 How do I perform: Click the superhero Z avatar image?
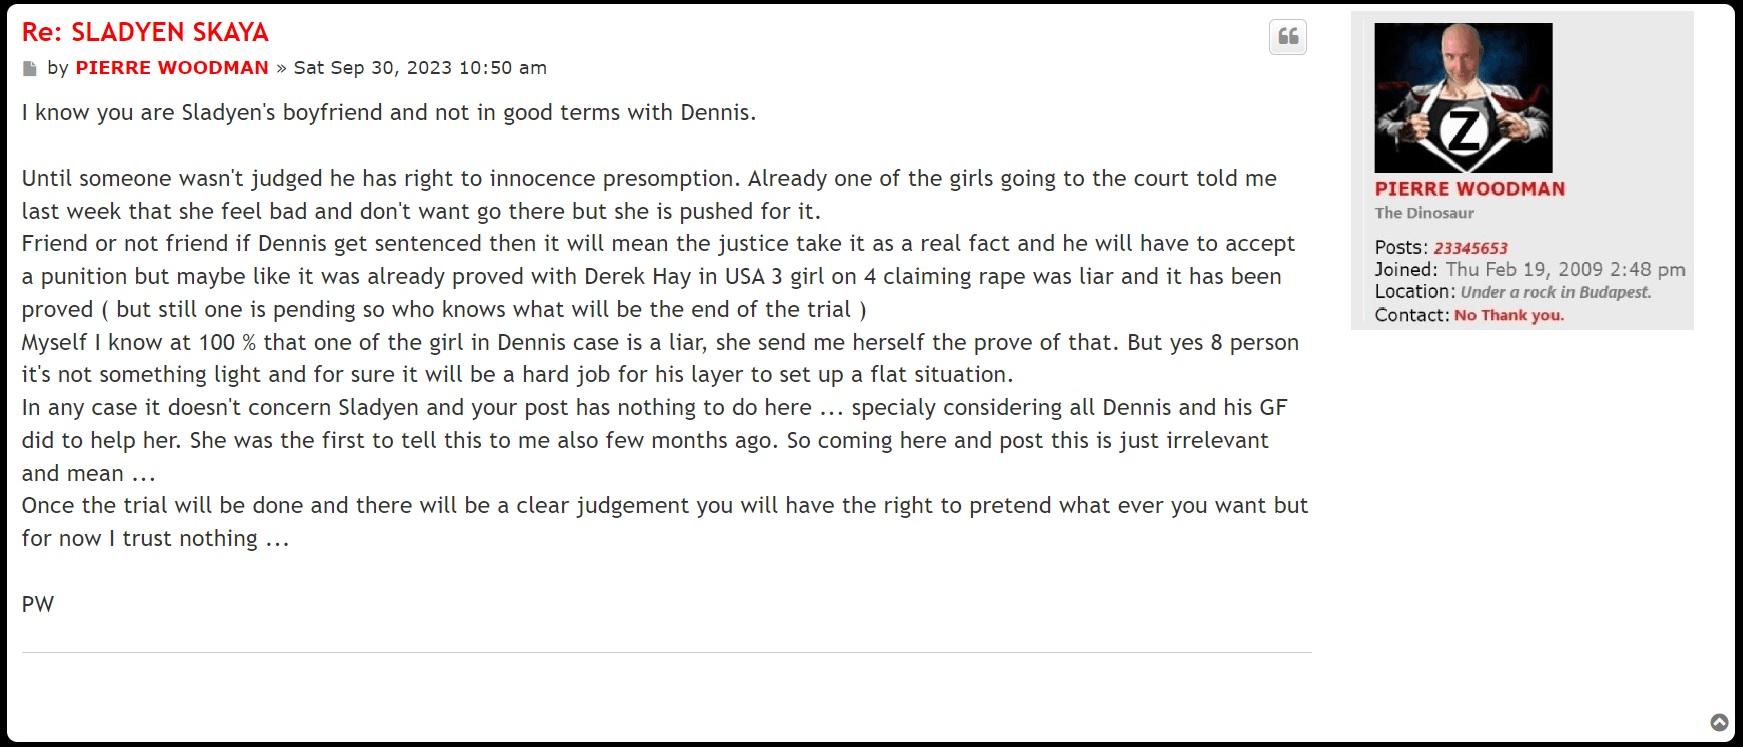tap(1463, 98)
